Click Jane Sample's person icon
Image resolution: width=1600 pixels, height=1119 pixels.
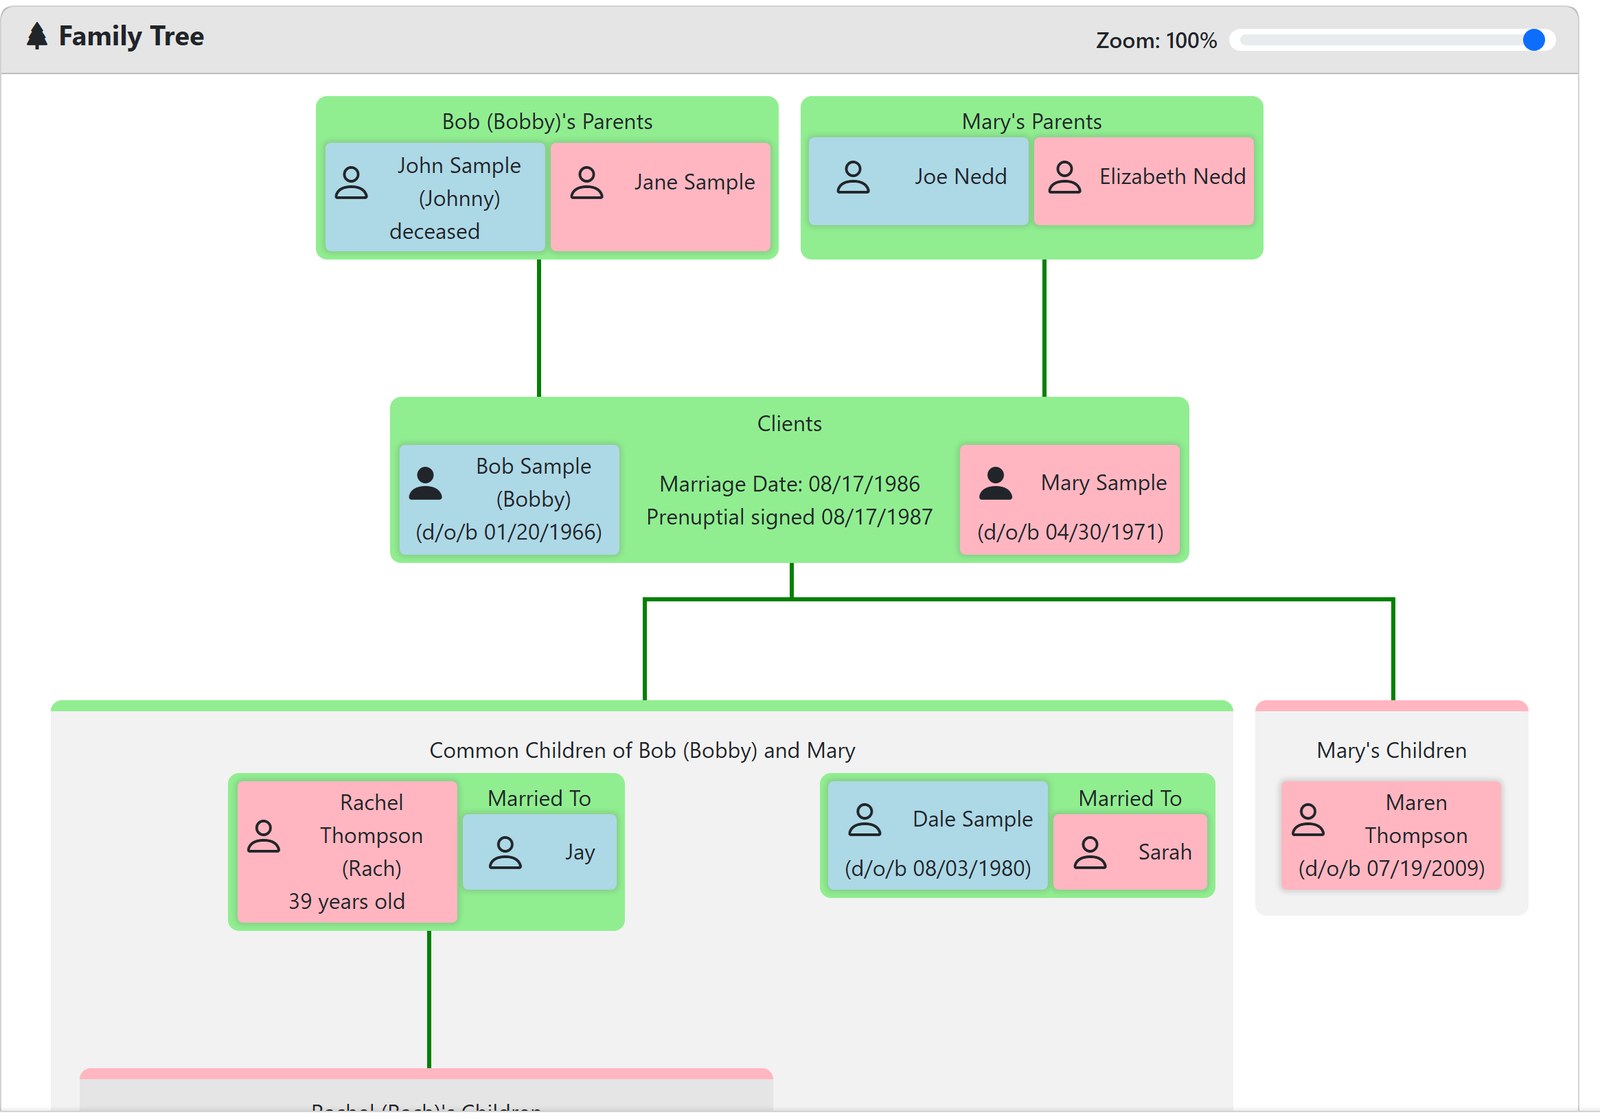[587, 183]
